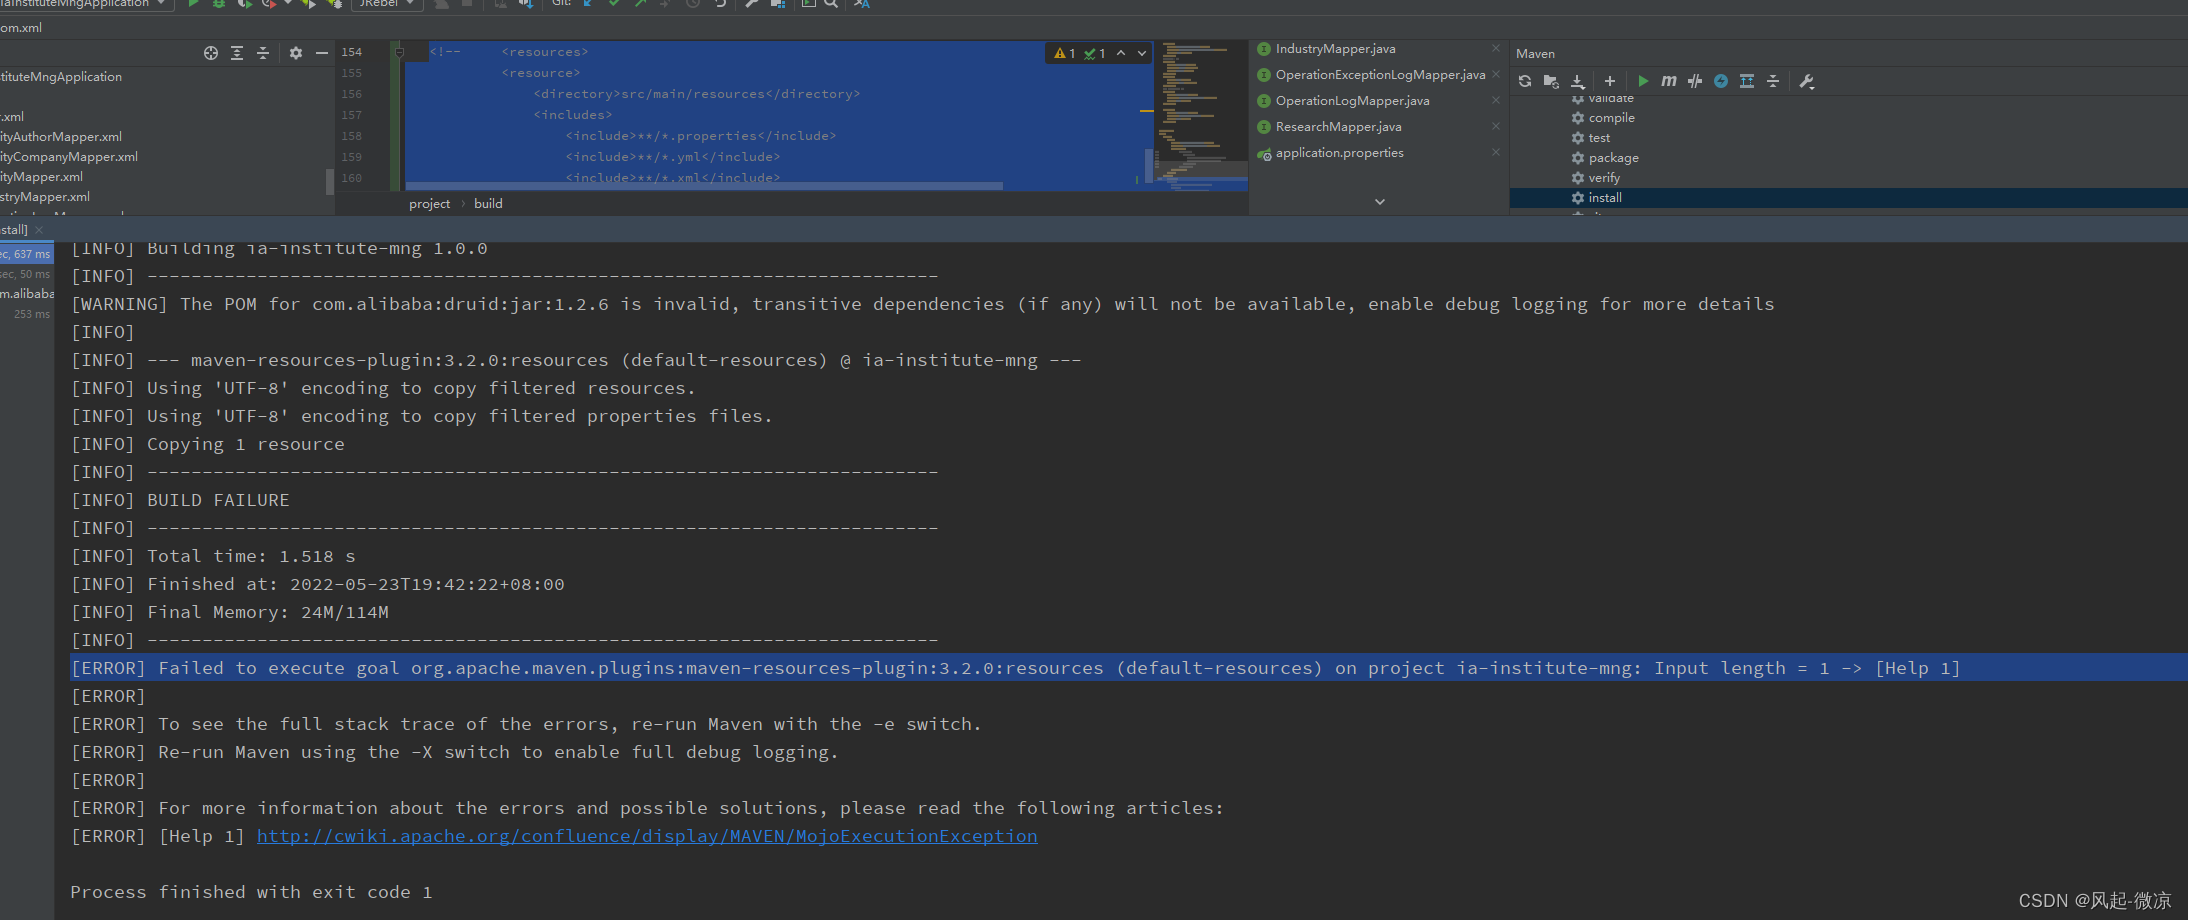This screenshot has width=2188, height=920.
Task: Close the ResearchMapper.java tab
Action: (1496, 126)
